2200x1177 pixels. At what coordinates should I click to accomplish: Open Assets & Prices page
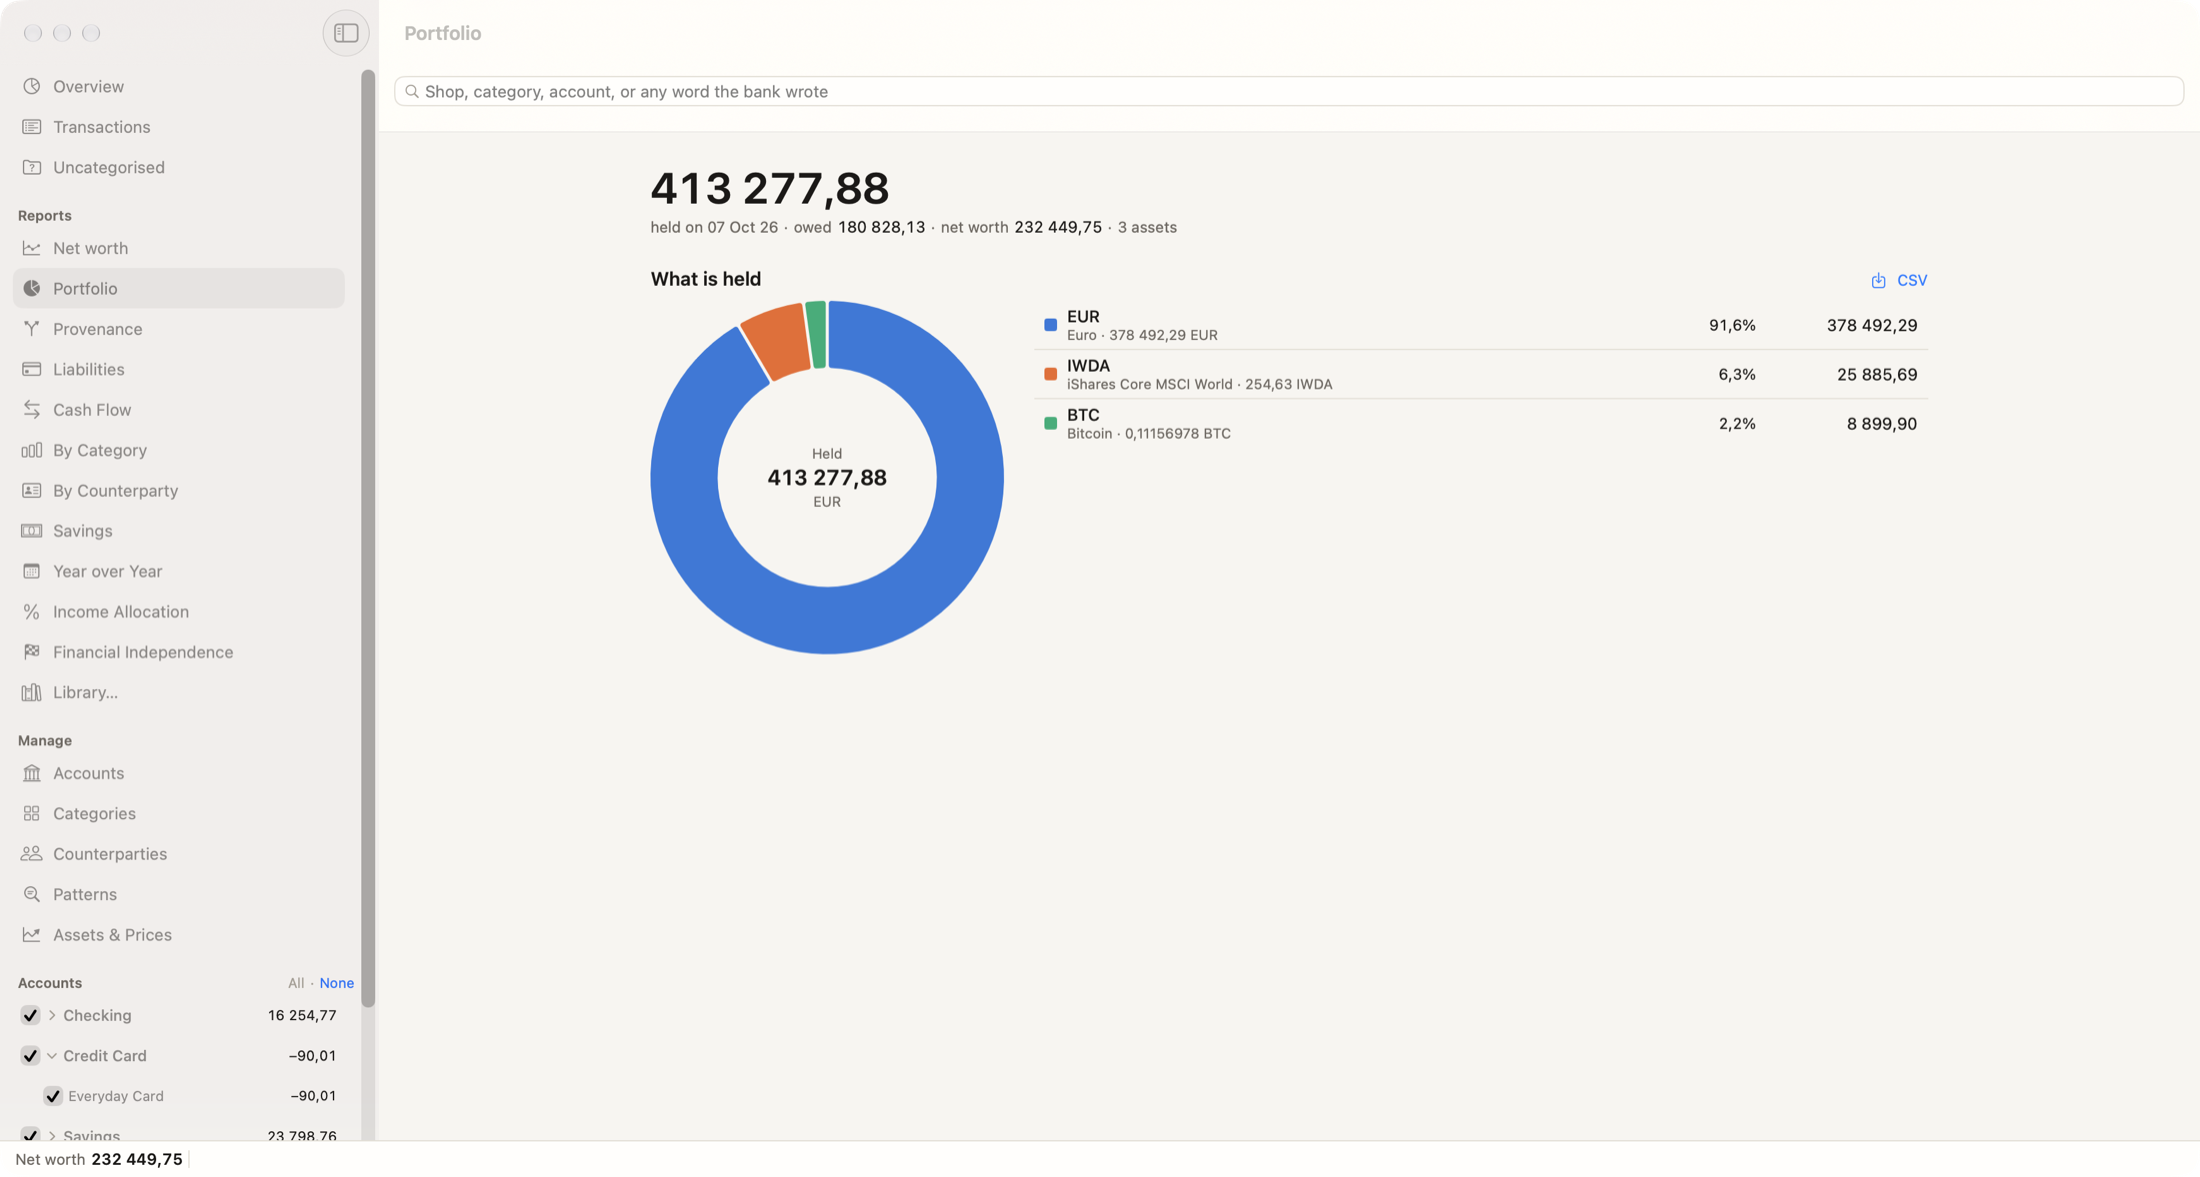click(x=179, y=935)
